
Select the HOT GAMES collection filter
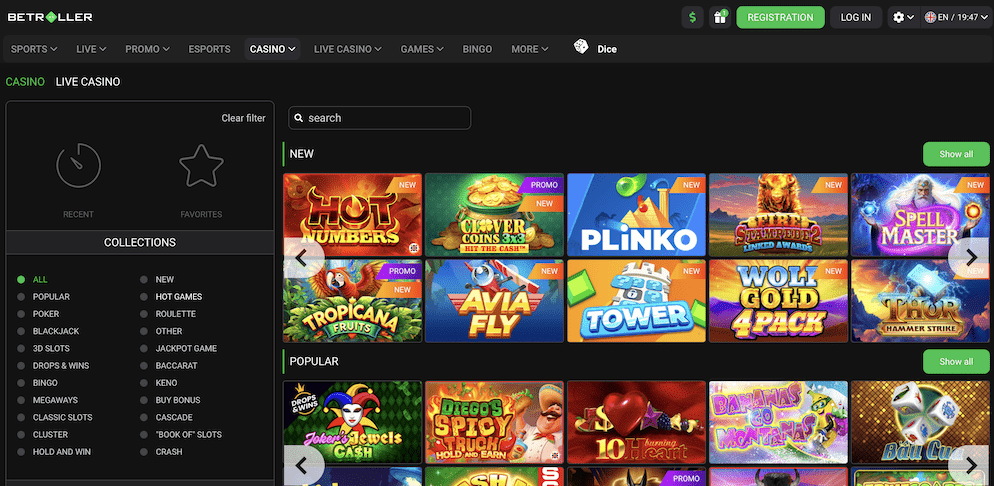pyautogui.click(x=171, y=297)
